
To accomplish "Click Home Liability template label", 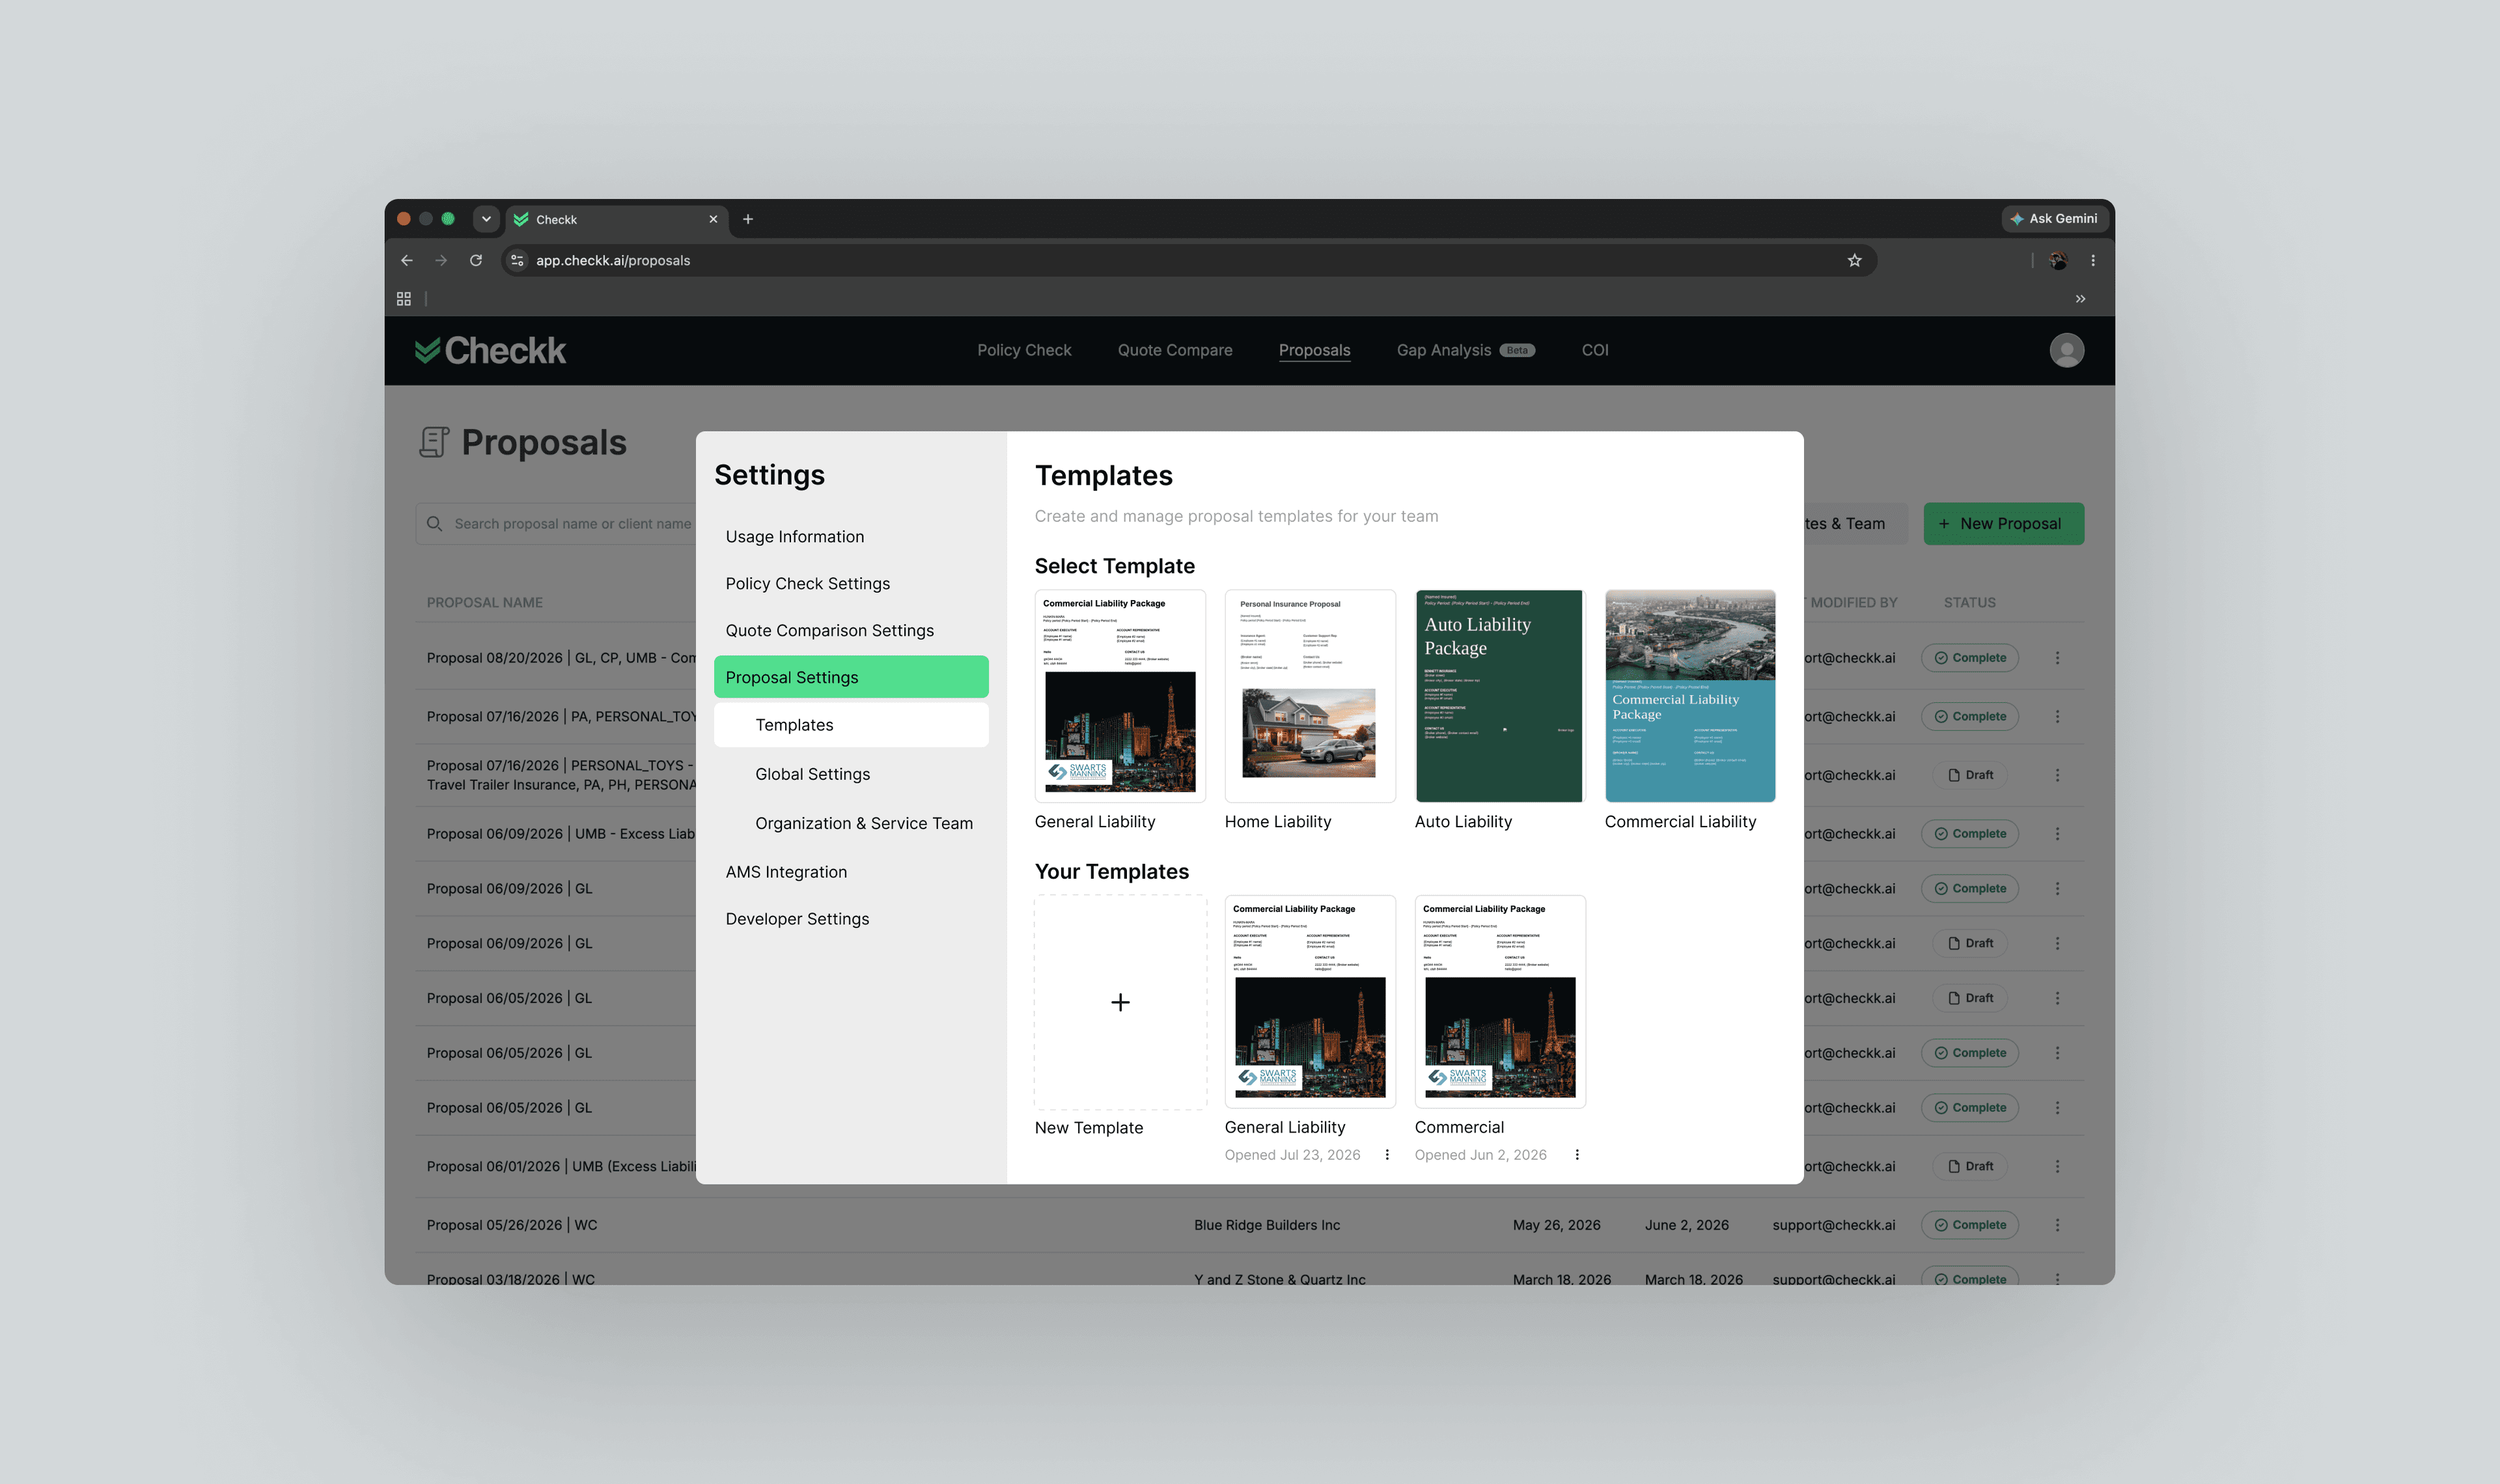I will tap(1277, 822).
